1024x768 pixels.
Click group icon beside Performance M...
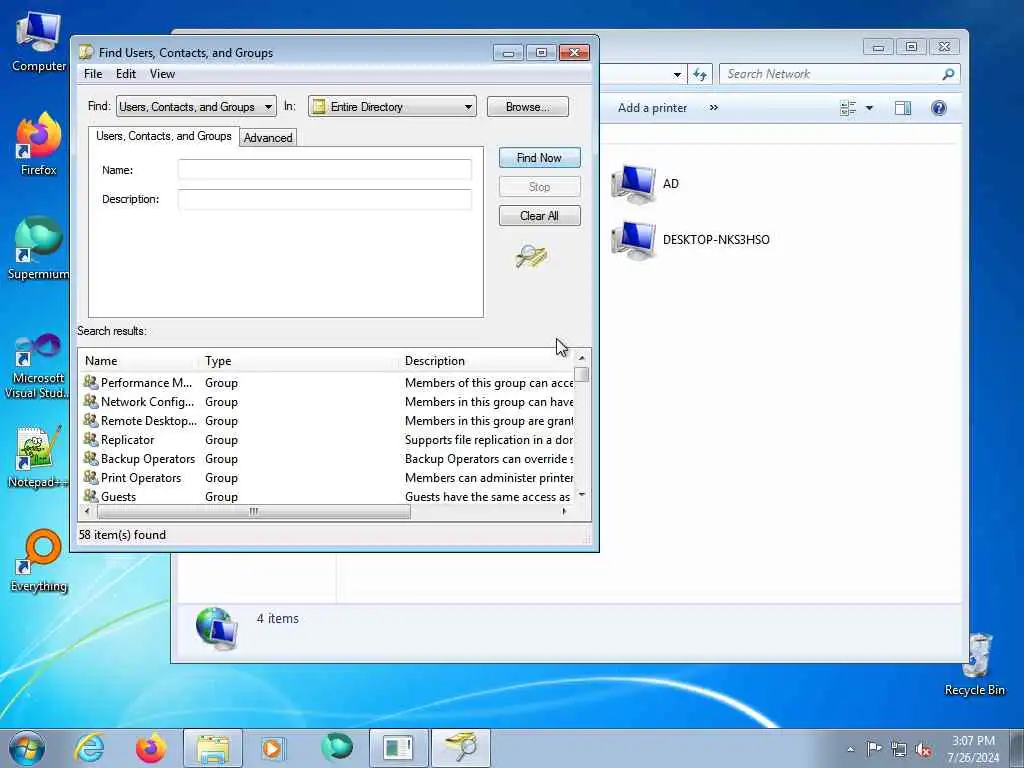pos(90,383)
